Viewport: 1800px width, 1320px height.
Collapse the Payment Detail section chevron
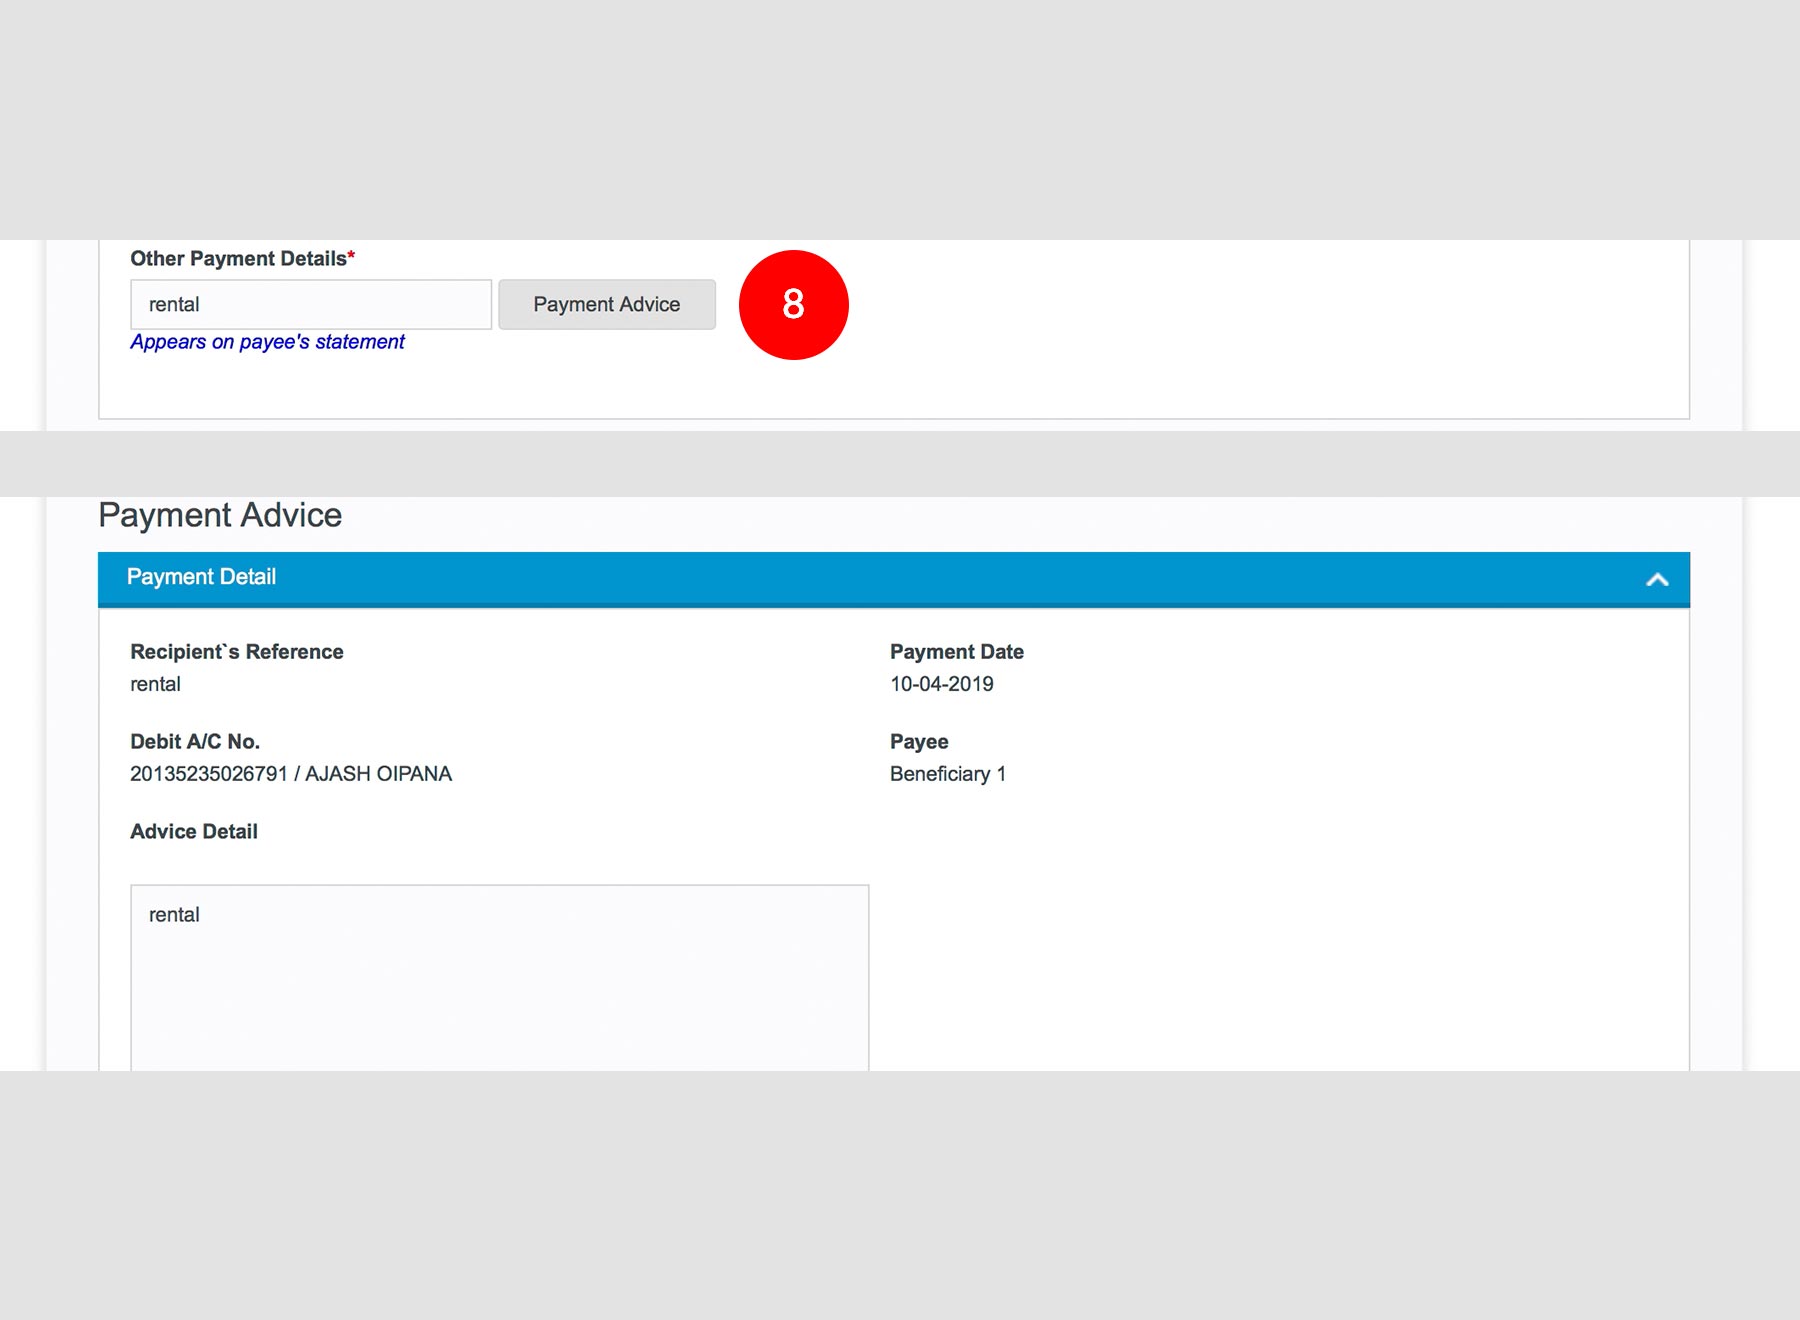coord(1657,579)
